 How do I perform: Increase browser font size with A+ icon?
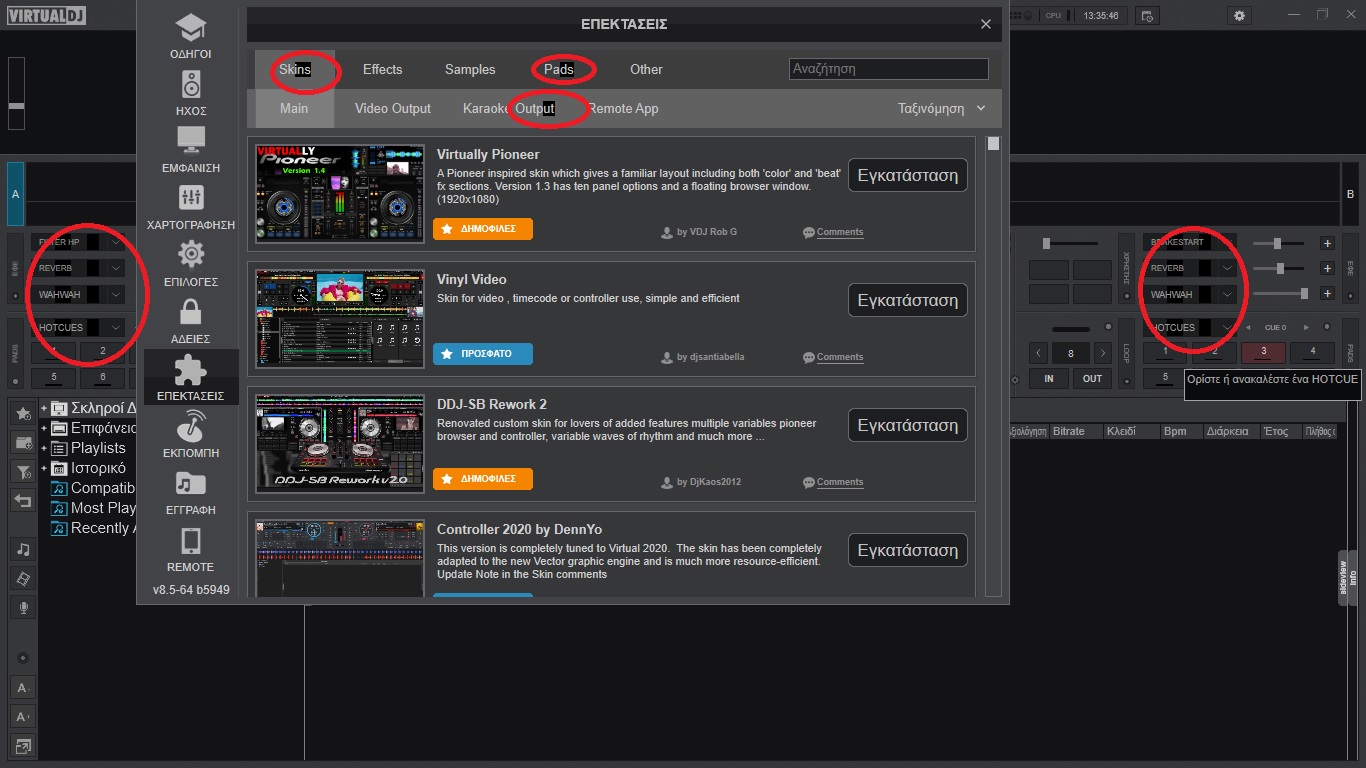tap(23, 716)
